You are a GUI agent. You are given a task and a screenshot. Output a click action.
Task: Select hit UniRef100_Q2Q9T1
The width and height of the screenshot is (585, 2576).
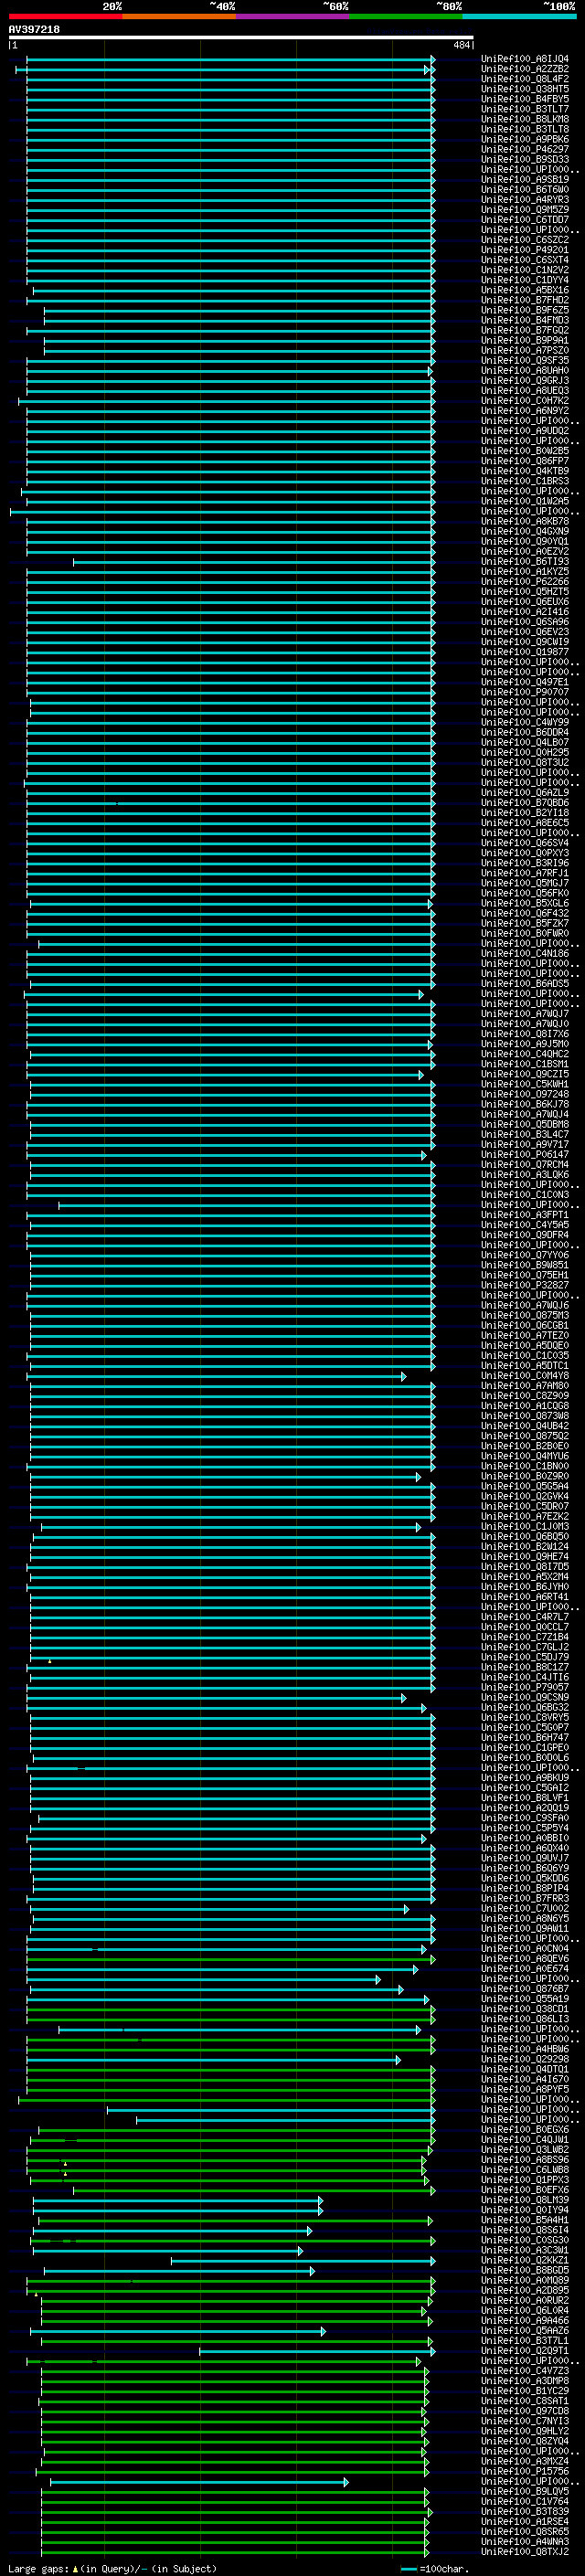524,2350
